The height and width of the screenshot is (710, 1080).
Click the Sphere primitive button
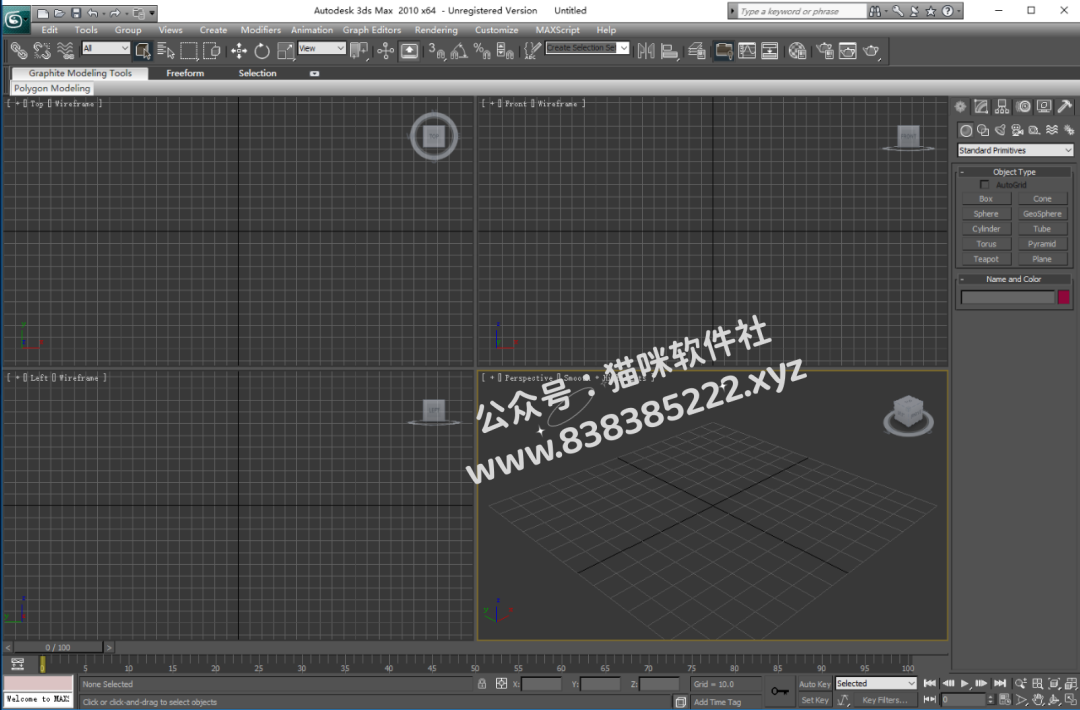pyautogui.click(x=986, y=213)
